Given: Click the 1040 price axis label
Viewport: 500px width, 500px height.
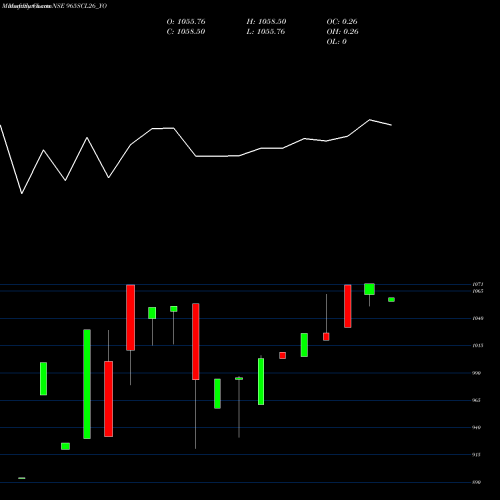Looking at the screenshot, I should pos(478,318).
